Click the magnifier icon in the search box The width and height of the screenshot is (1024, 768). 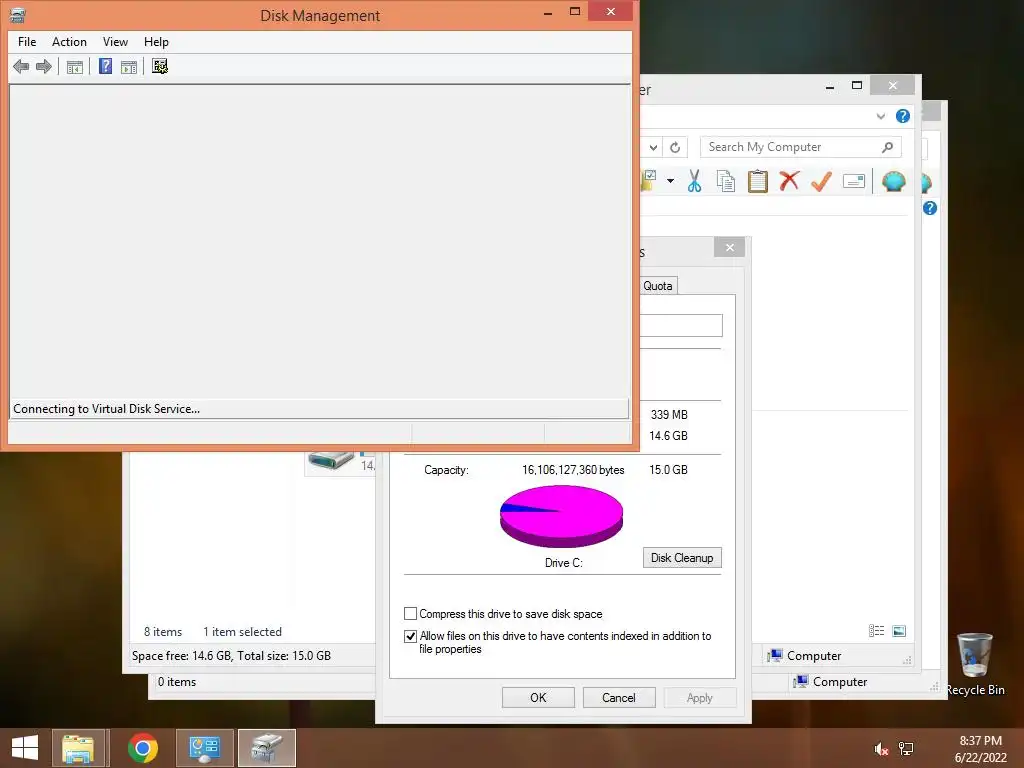click(x=887, y=147)
